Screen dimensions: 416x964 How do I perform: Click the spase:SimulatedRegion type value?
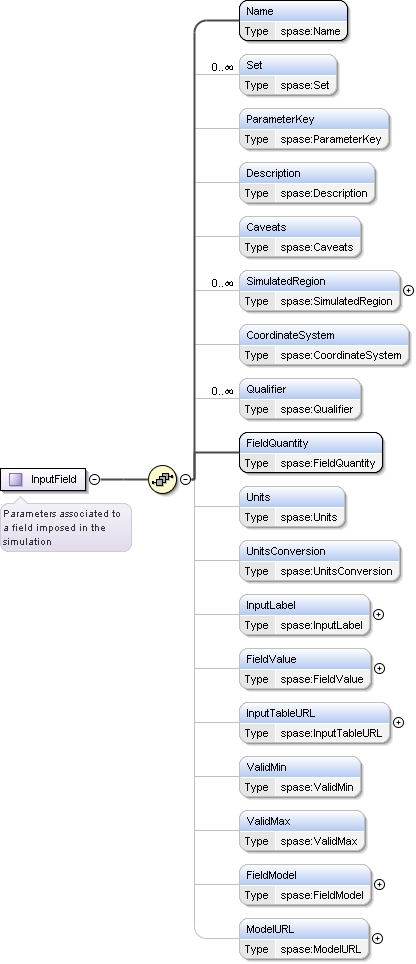336,302
